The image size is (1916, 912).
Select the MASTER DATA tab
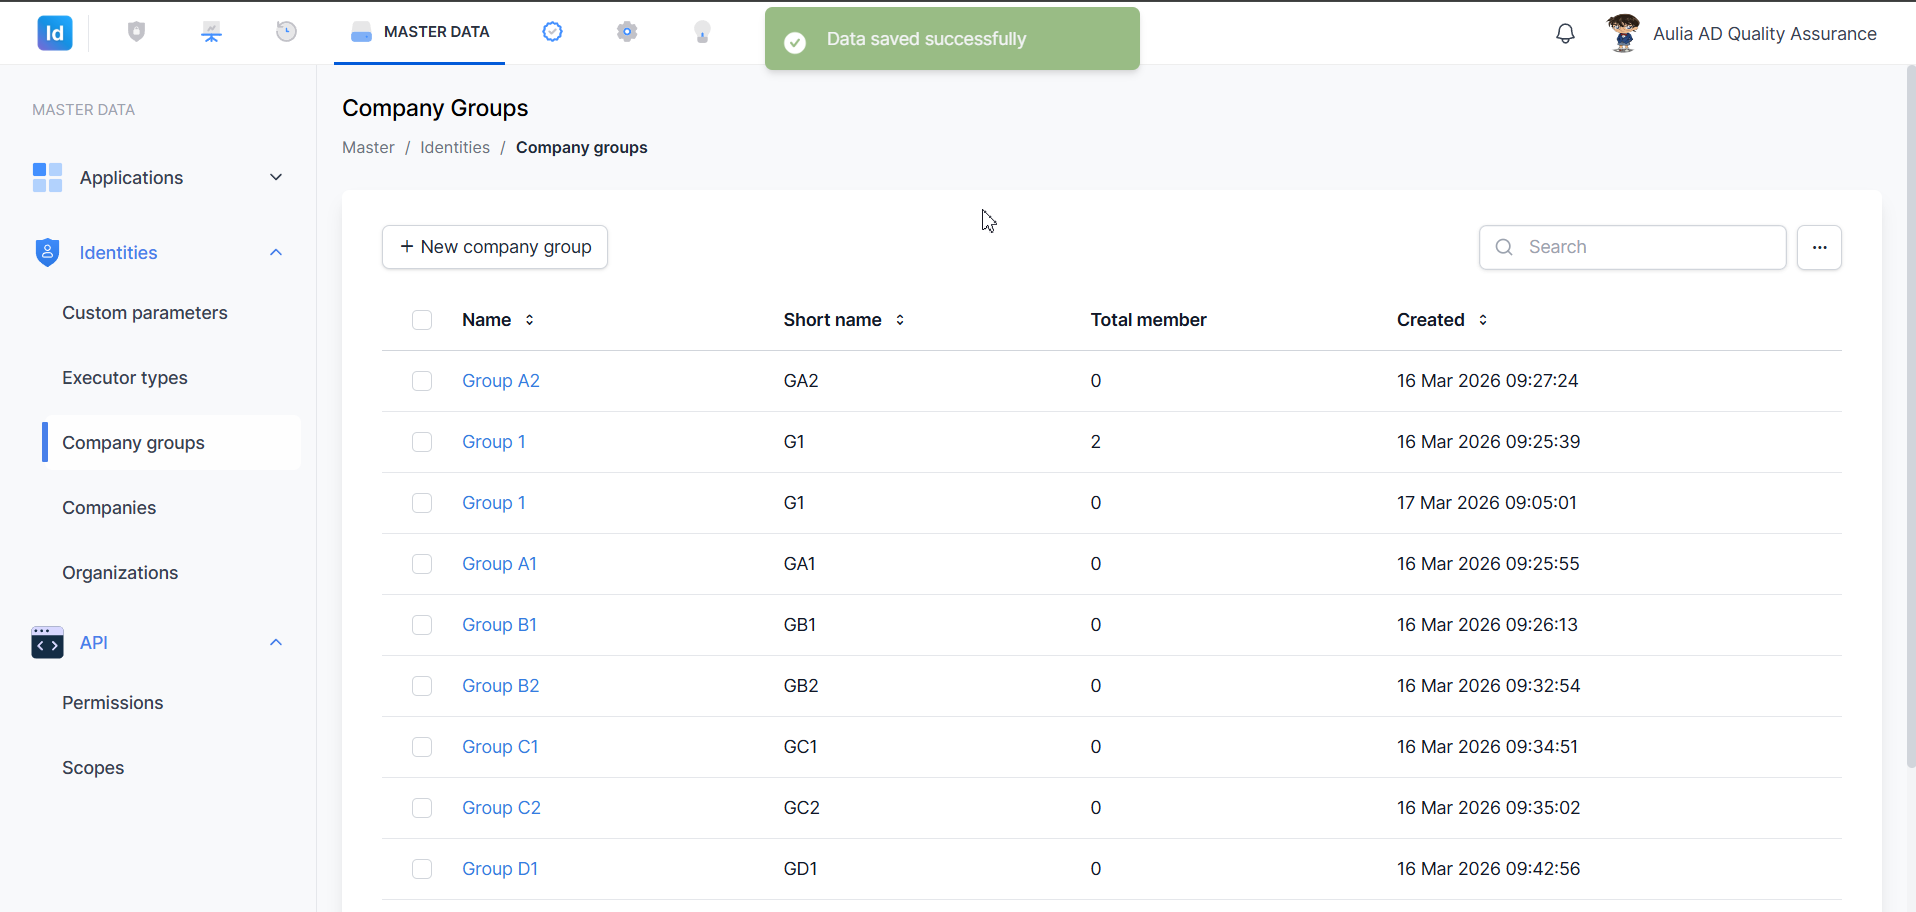[419, 32]
